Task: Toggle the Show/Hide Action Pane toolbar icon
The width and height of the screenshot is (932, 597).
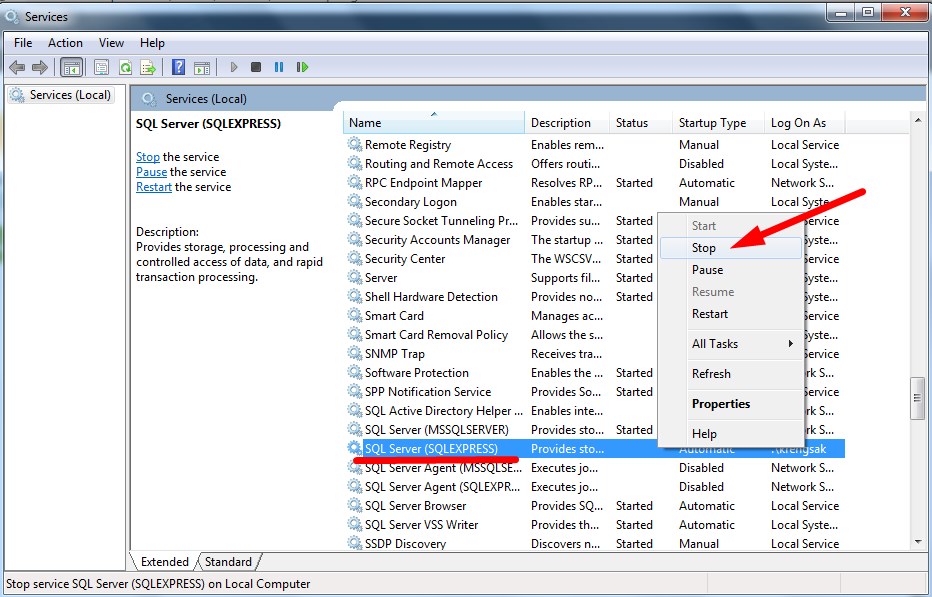Action: coord(202,67)
